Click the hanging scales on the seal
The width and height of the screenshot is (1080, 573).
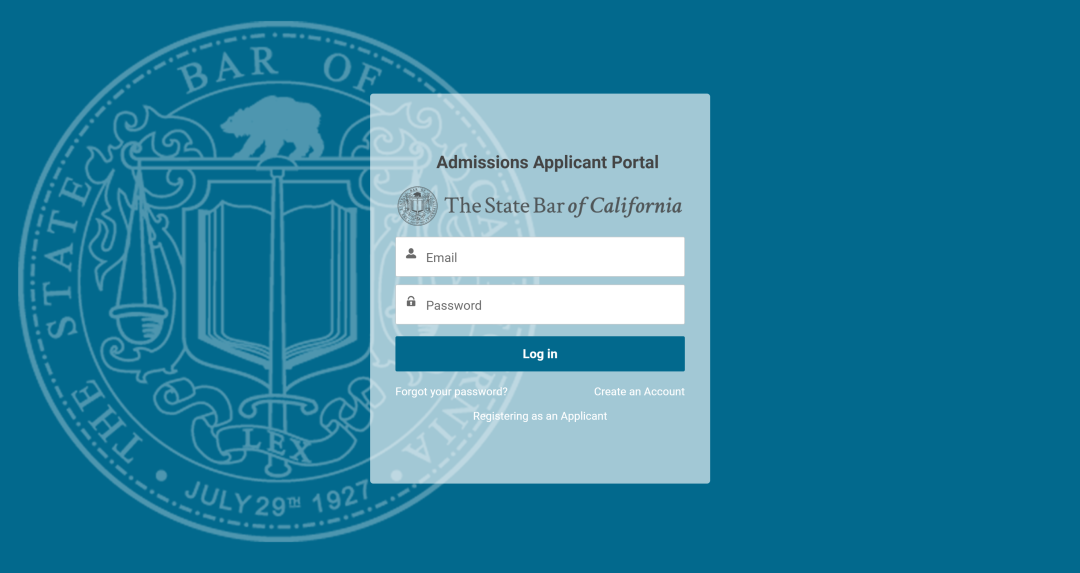point(140,275)
